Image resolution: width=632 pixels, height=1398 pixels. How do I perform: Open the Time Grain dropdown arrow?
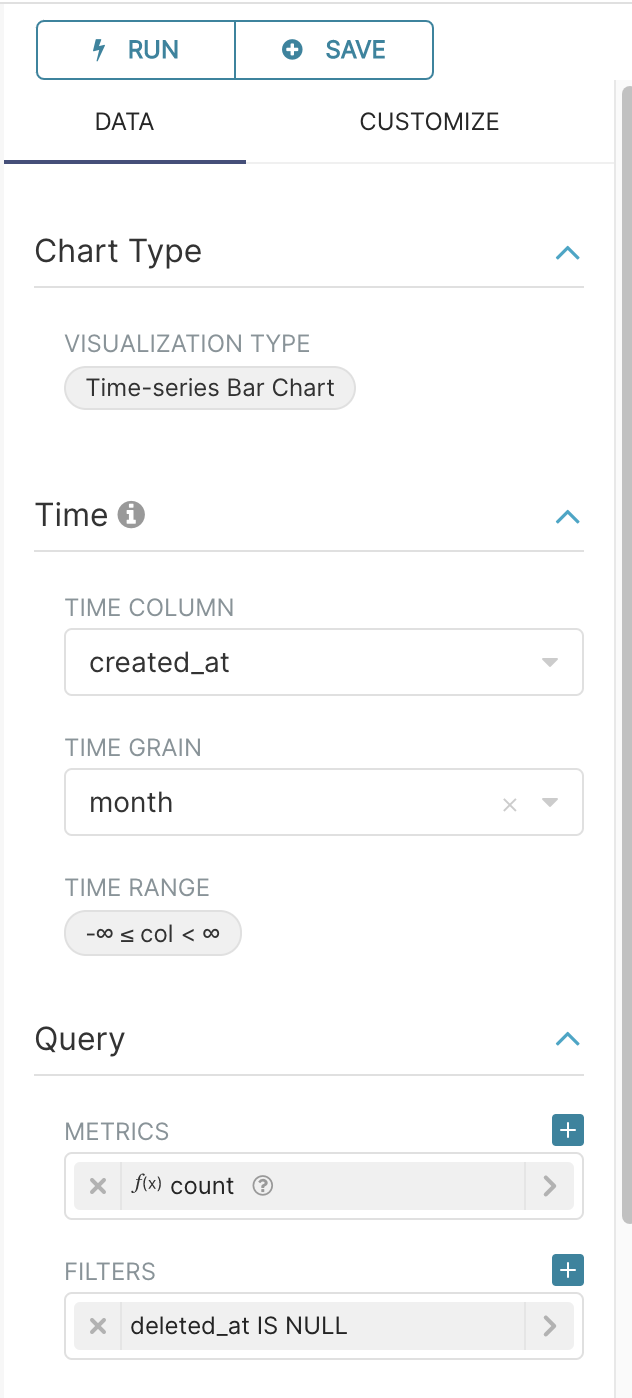click(549, 802)
